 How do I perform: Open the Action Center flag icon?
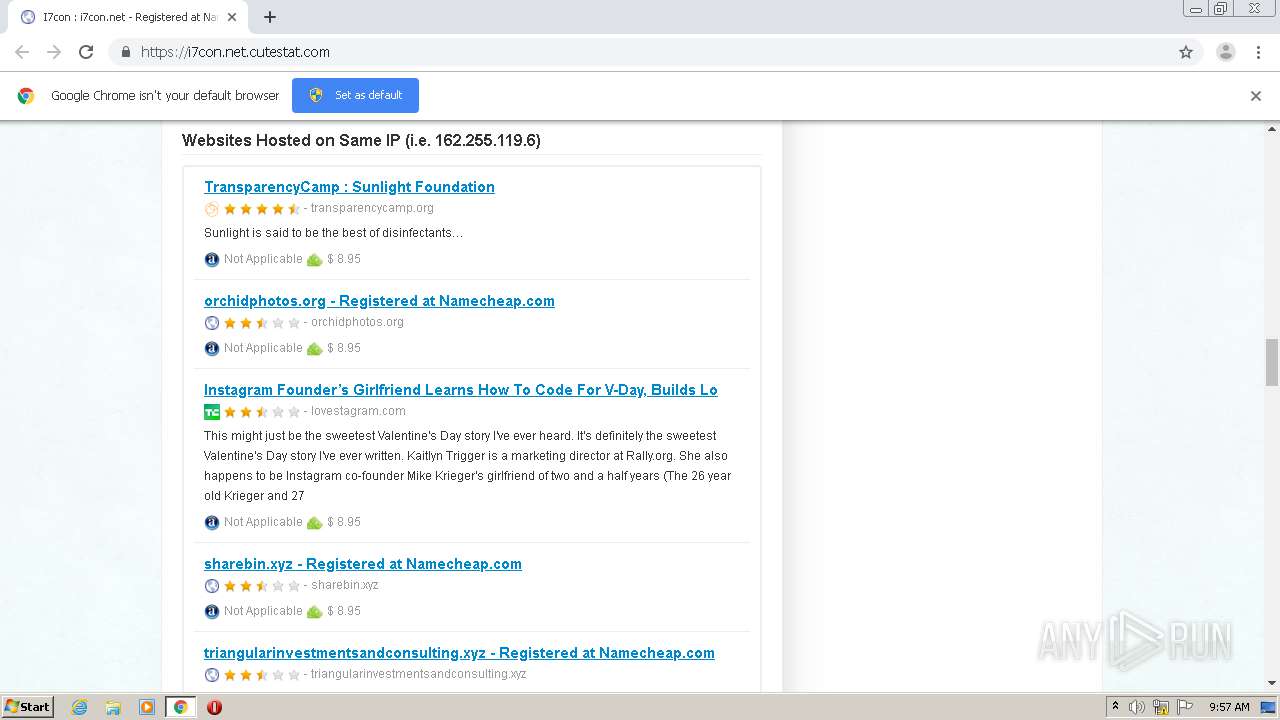click(1185, 707)
